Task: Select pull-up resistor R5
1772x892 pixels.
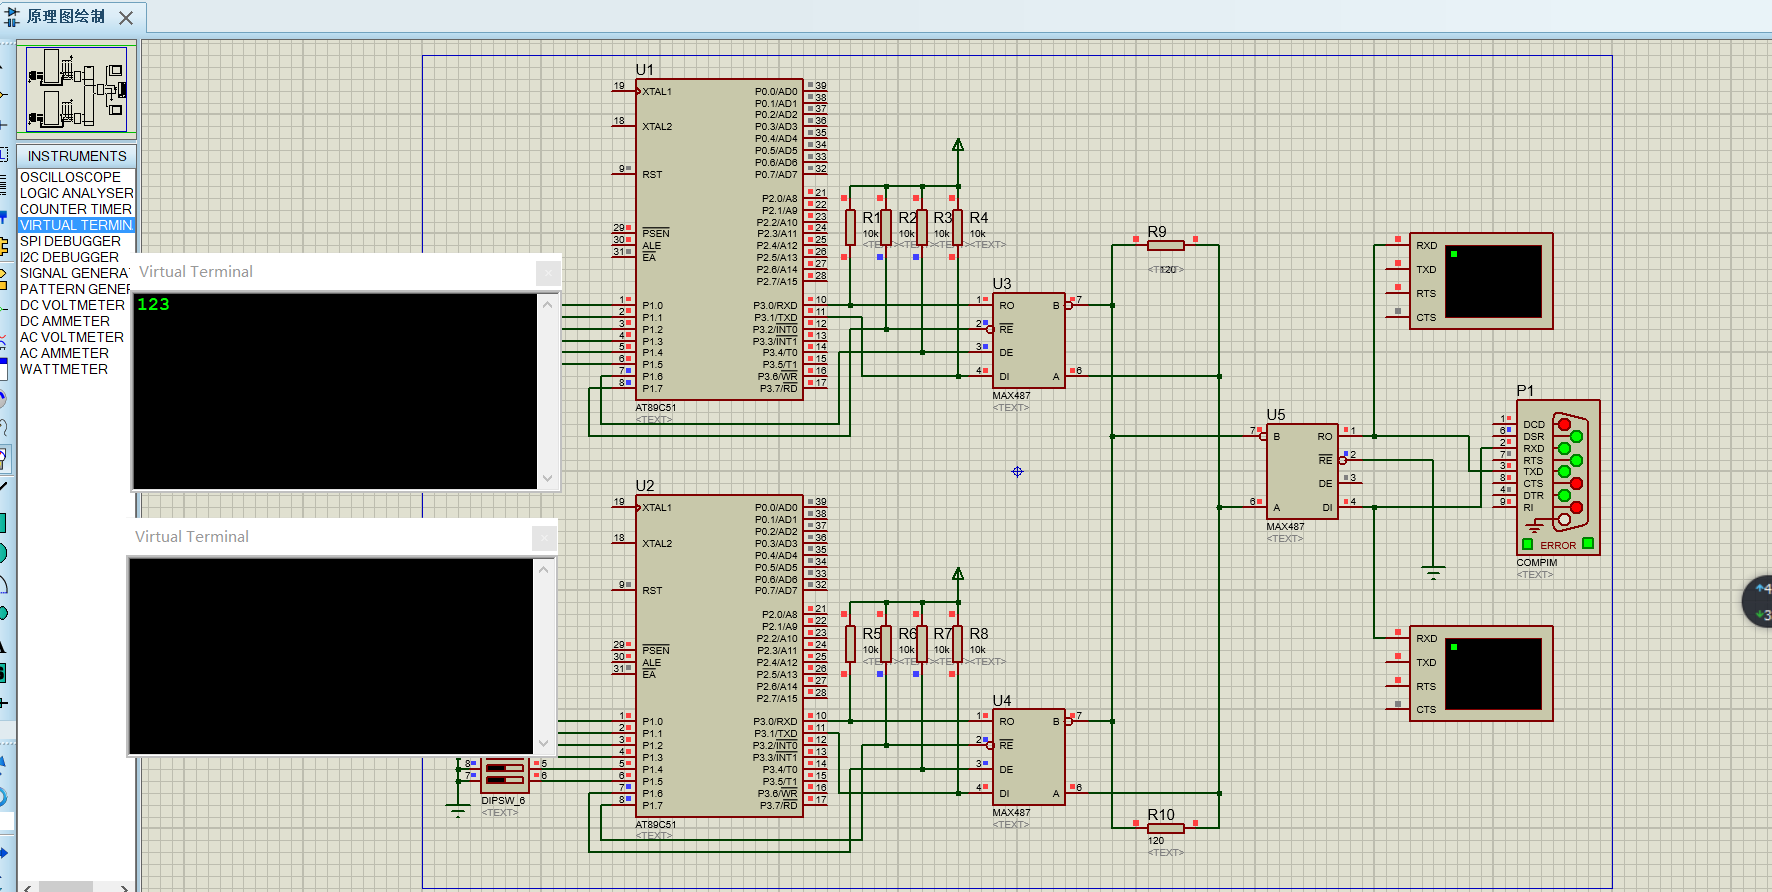Action: point(851,644)
